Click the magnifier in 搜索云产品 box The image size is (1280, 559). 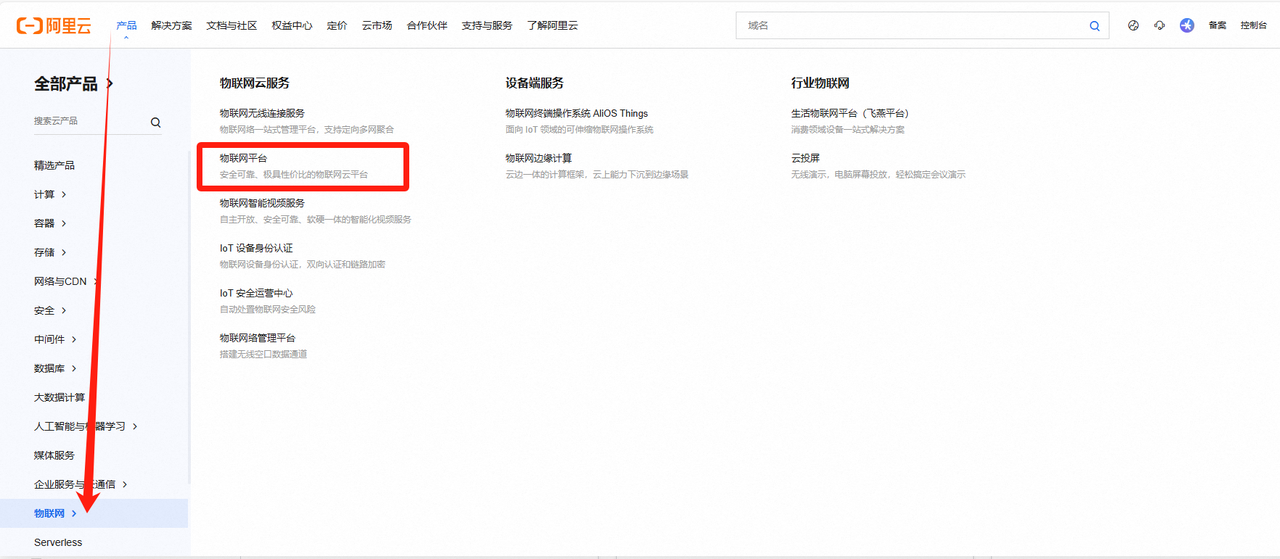(155, 122)
